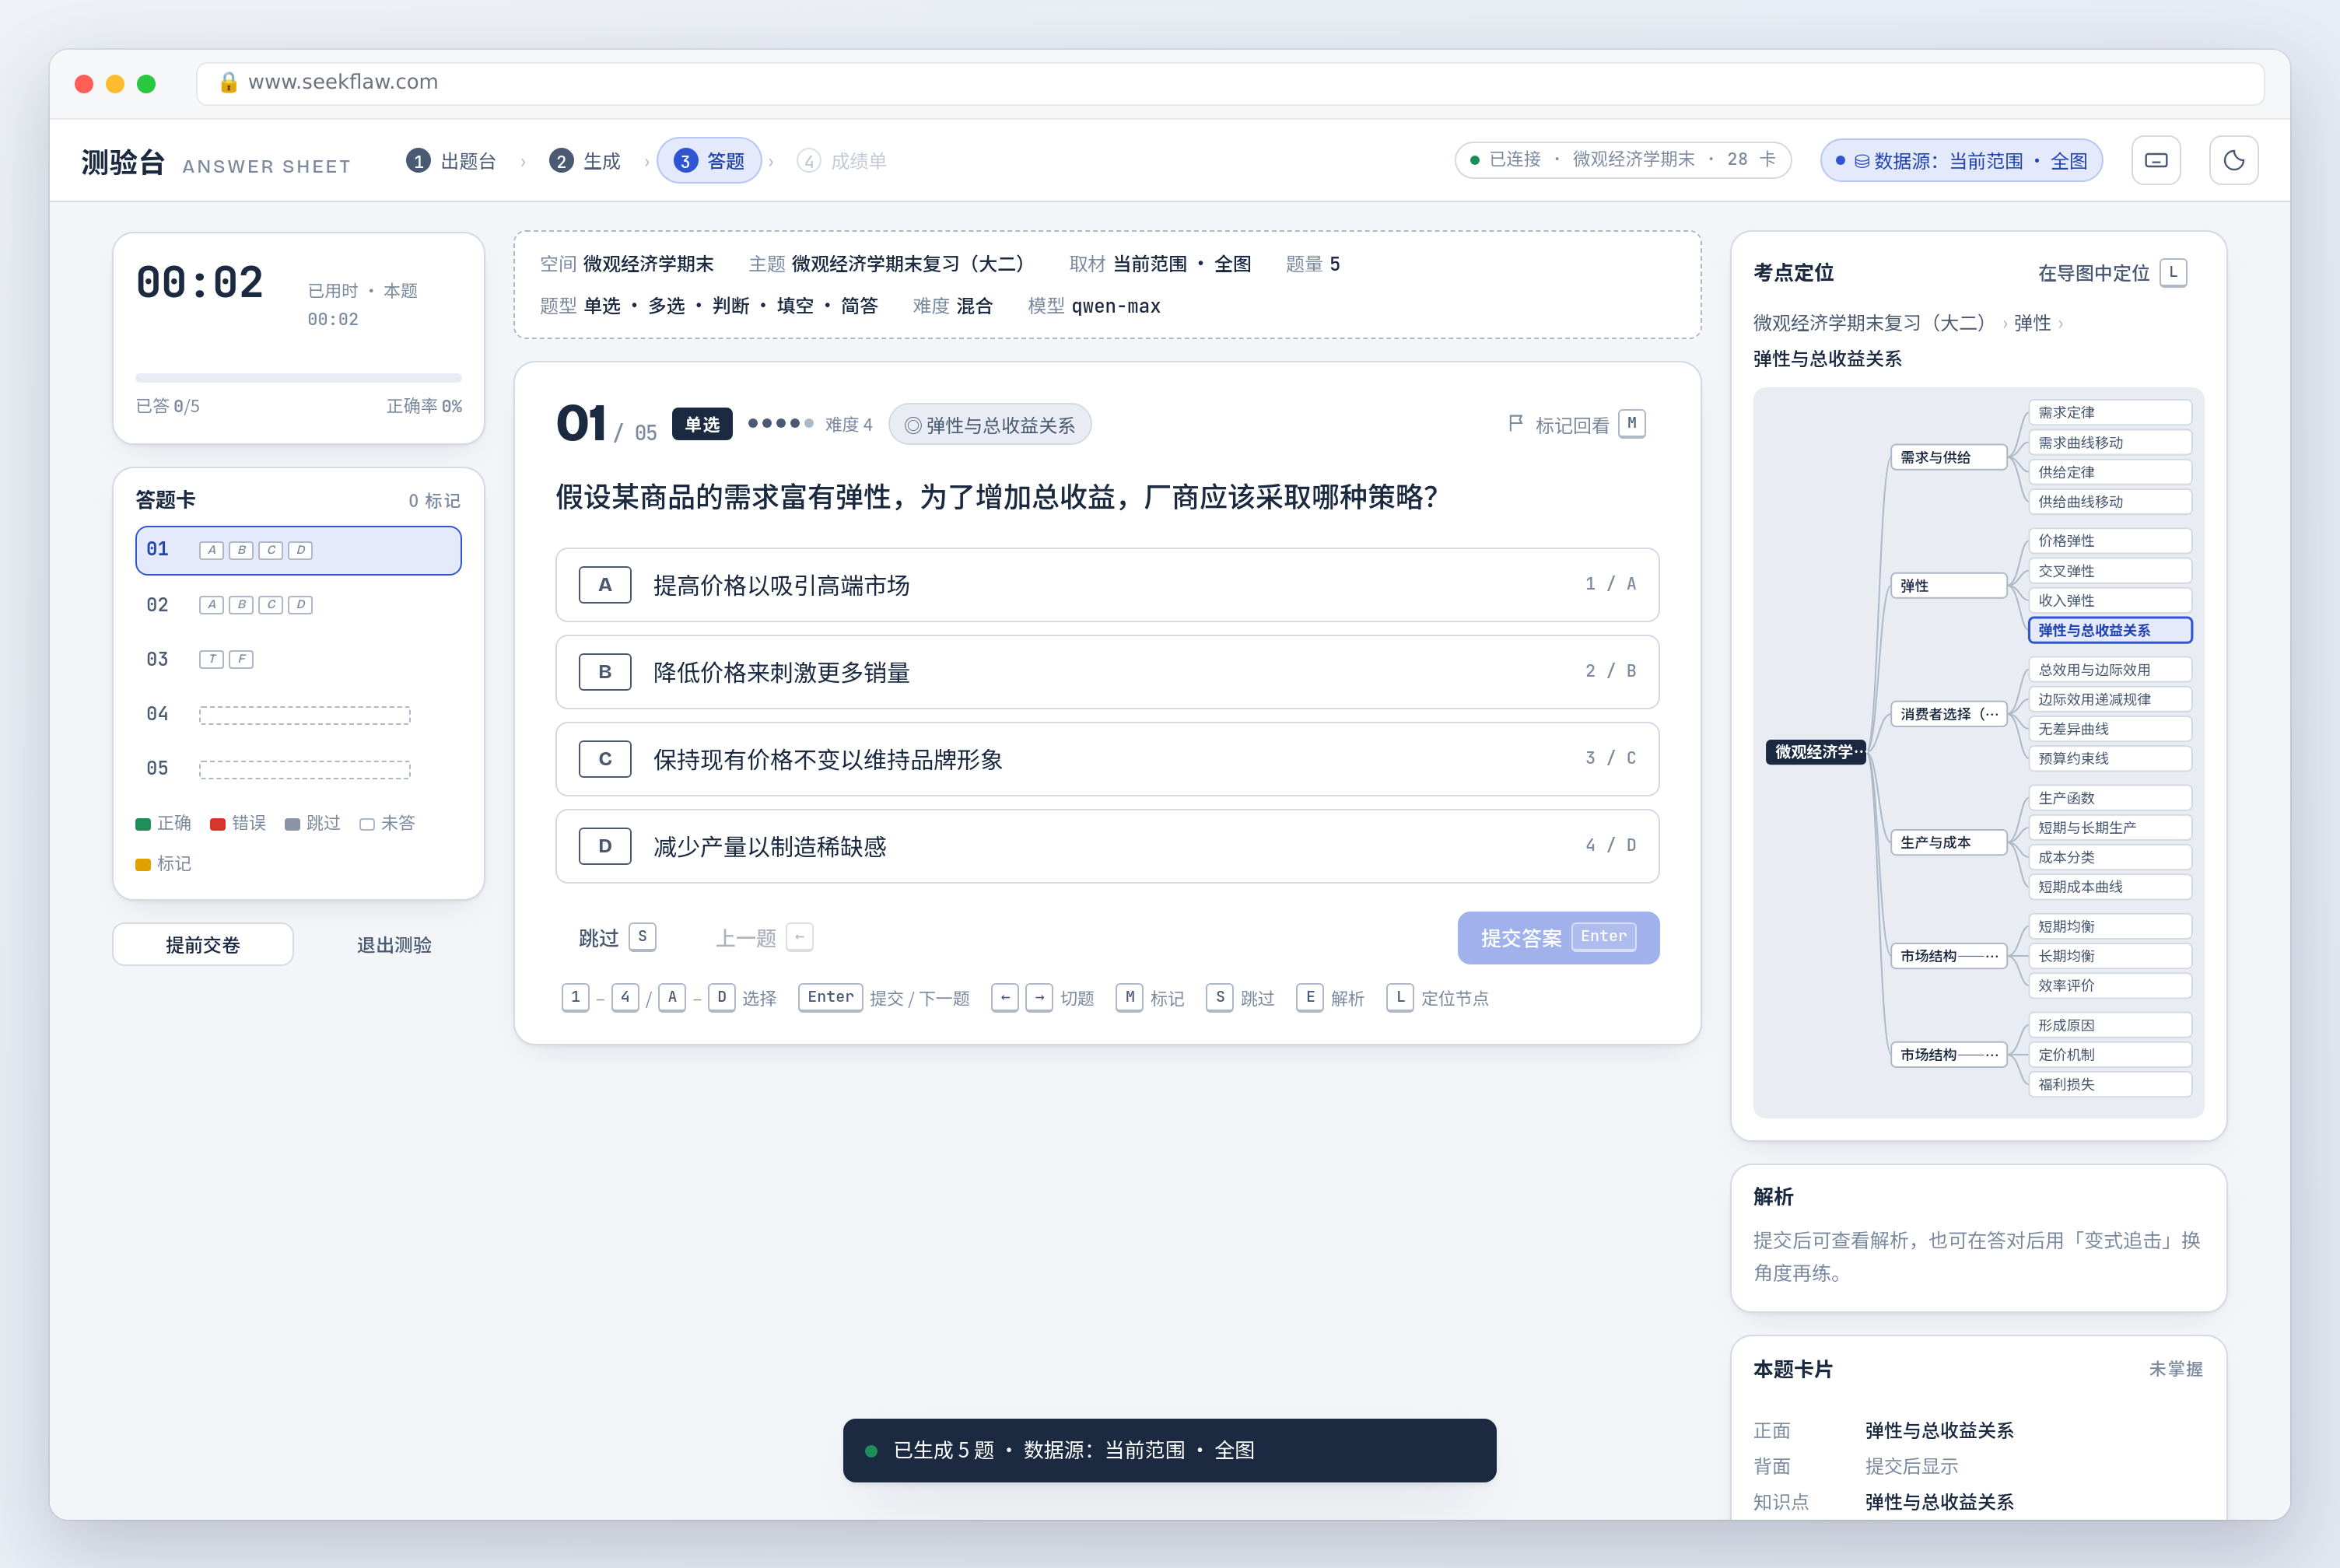Click the answered progress bar under timer
2340x1568 pixels.
(x=298, y=378)
